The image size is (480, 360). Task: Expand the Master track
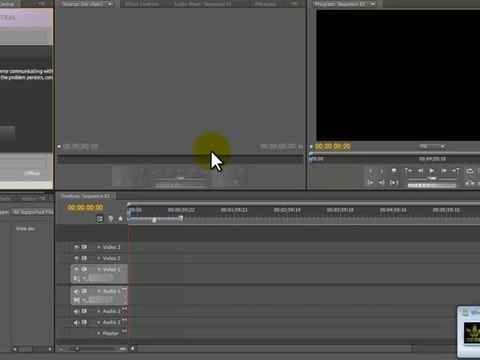point(99,333)
